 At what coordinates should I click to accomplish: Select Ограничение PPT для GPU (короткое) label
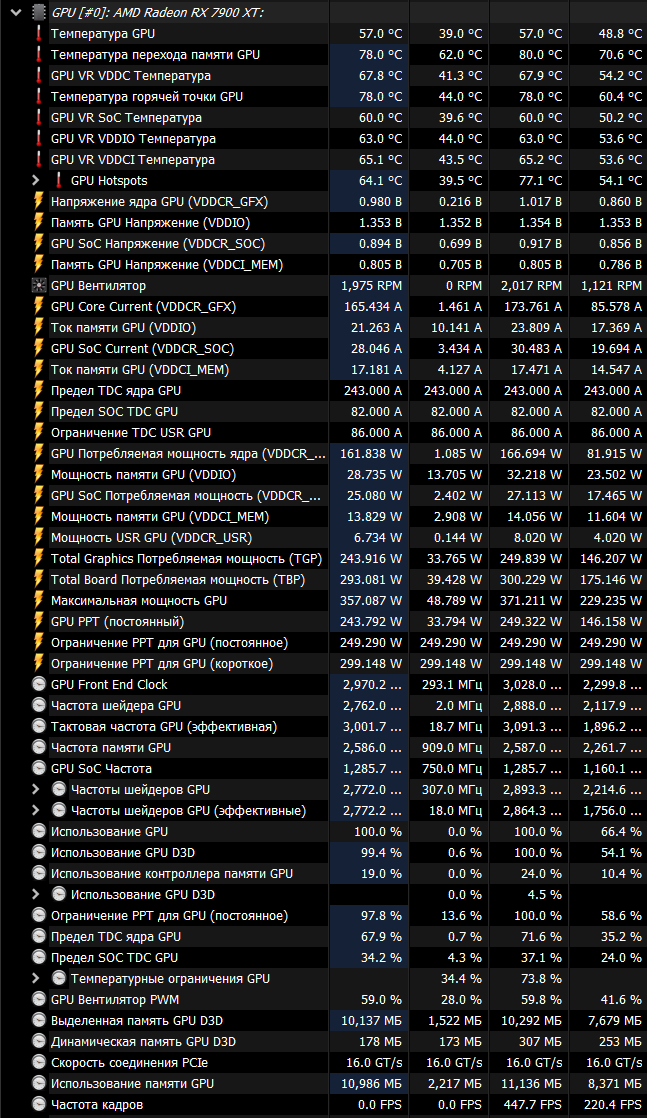[x=162, y=664]
